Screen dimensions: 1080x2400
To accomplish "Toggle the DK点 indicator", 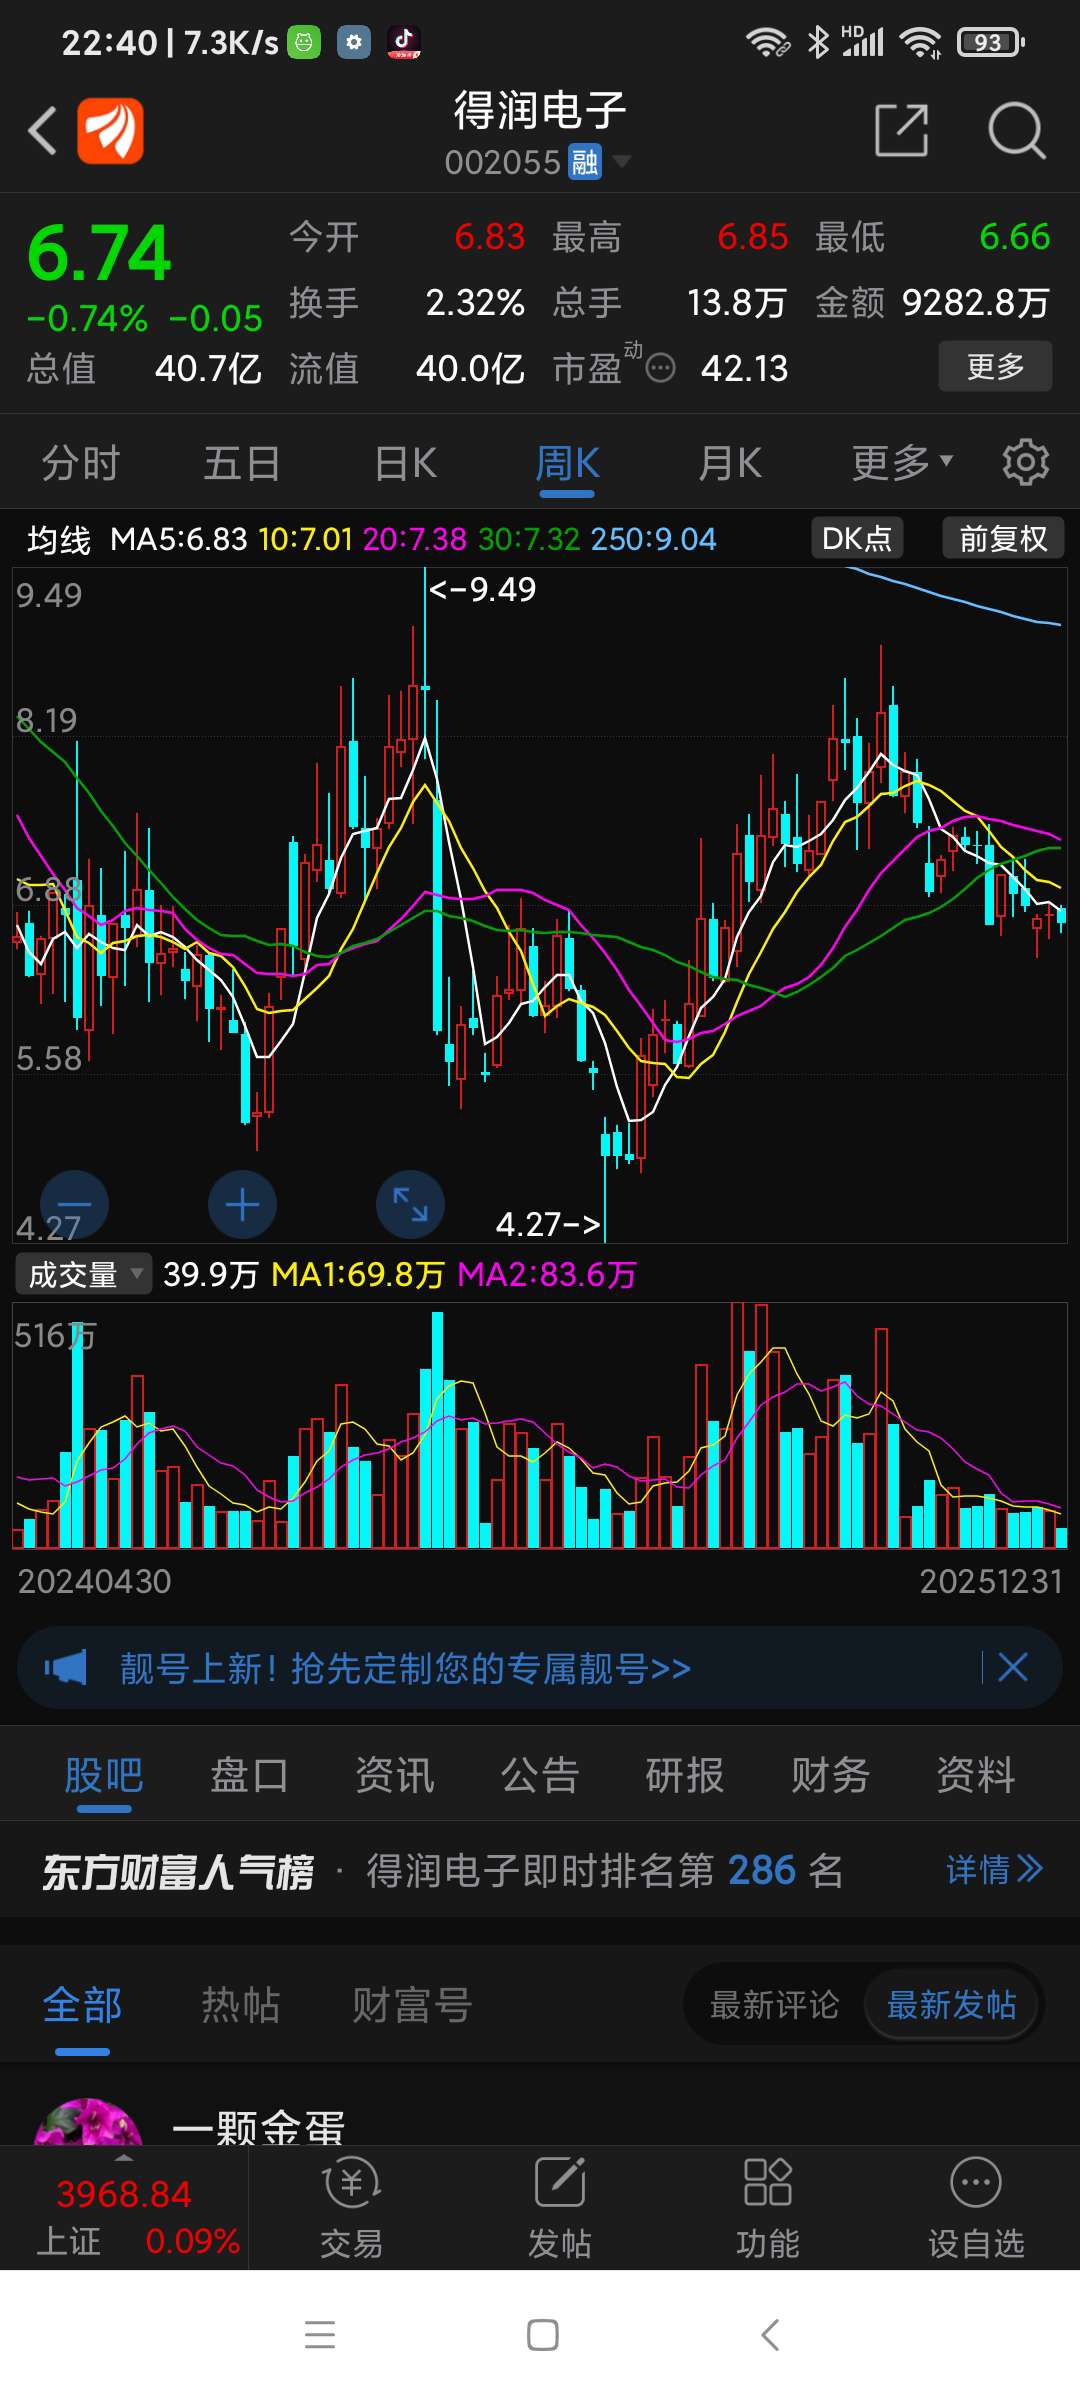I will pos(857,538).
